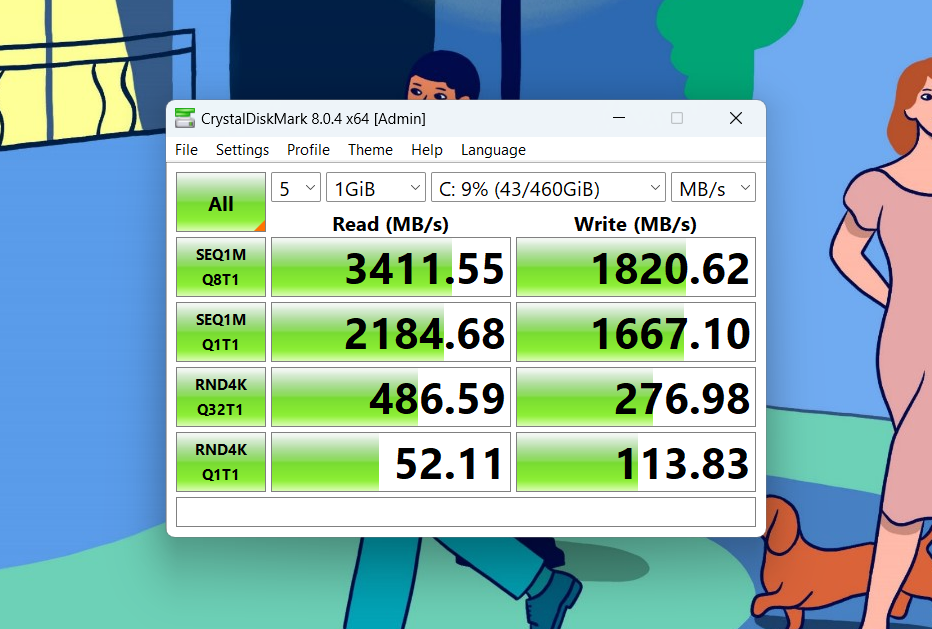The height and width of the screenshot is (629, 932).
Task: Click the SEQ1M Q1T1 write result 1667.10
Action: [635, 332]
